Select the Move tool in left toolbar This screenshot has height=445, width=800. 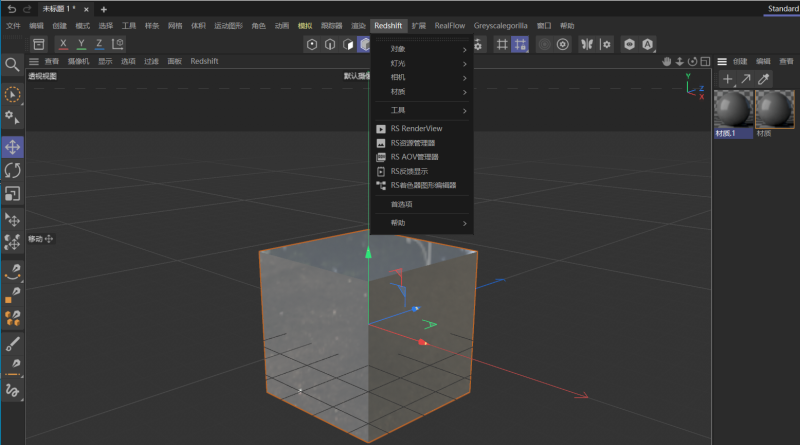12,147
